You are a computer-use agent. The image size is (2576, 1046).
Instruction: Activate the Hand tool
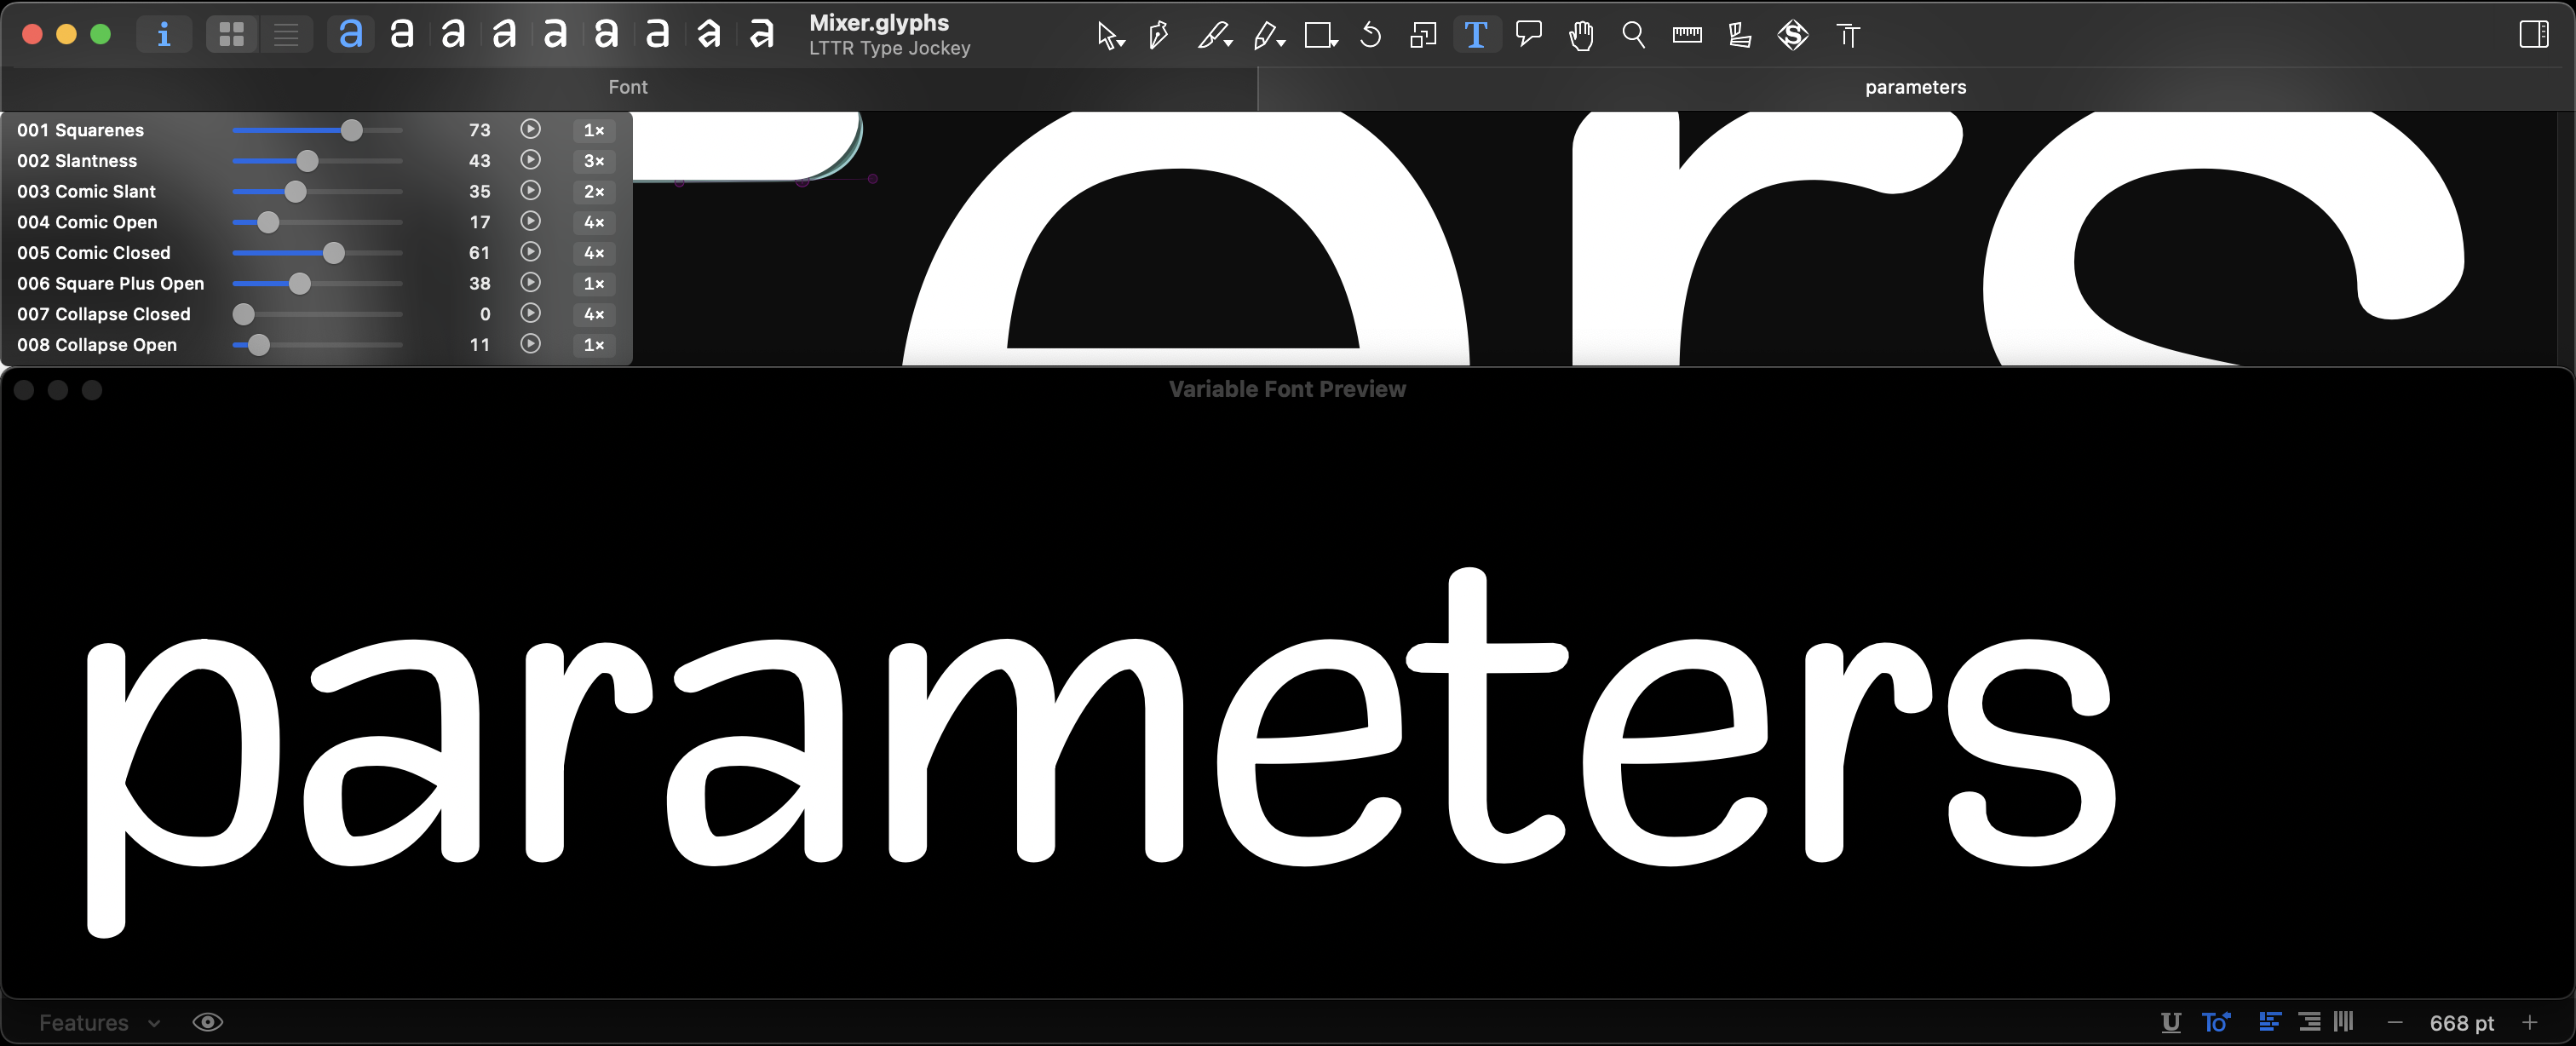click(1580, 36)
